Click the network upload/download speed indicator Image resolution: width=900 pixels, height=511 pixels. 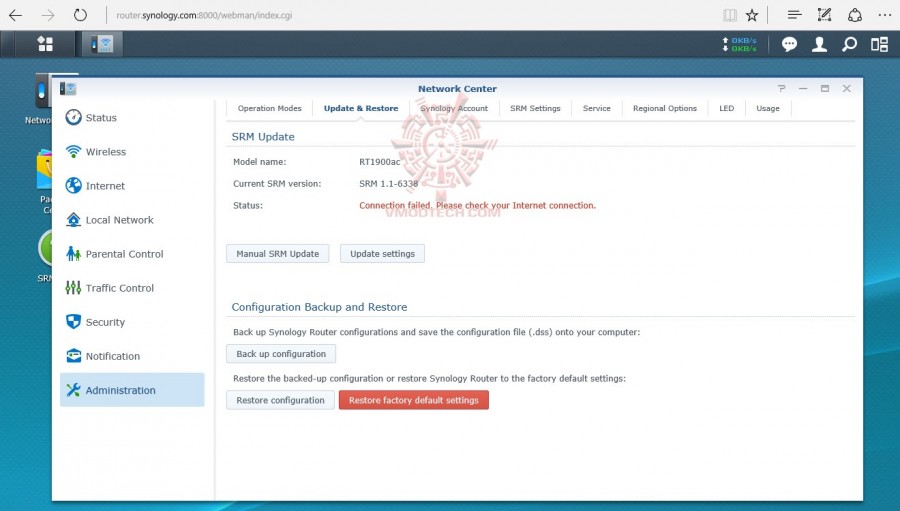point(739,44)
